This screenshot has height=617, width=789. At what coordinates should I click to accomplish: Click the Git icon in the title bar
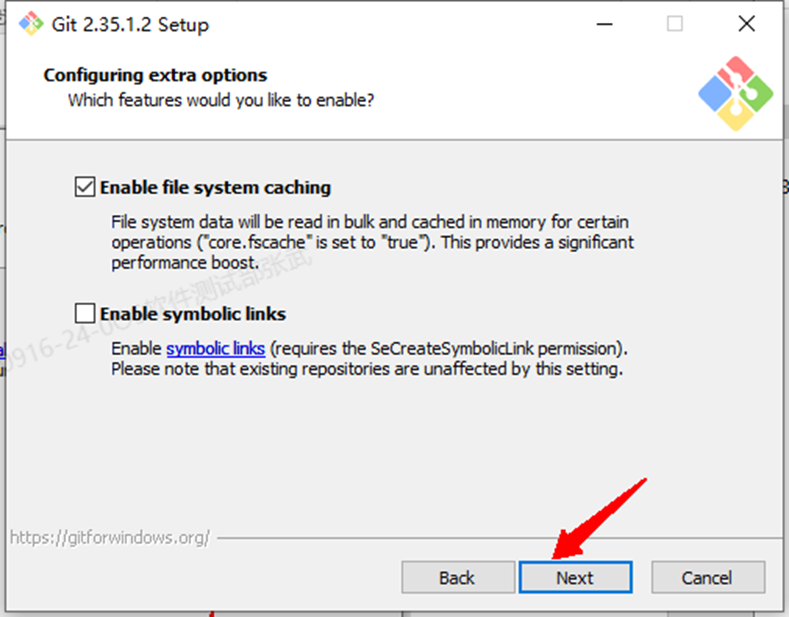30,24
